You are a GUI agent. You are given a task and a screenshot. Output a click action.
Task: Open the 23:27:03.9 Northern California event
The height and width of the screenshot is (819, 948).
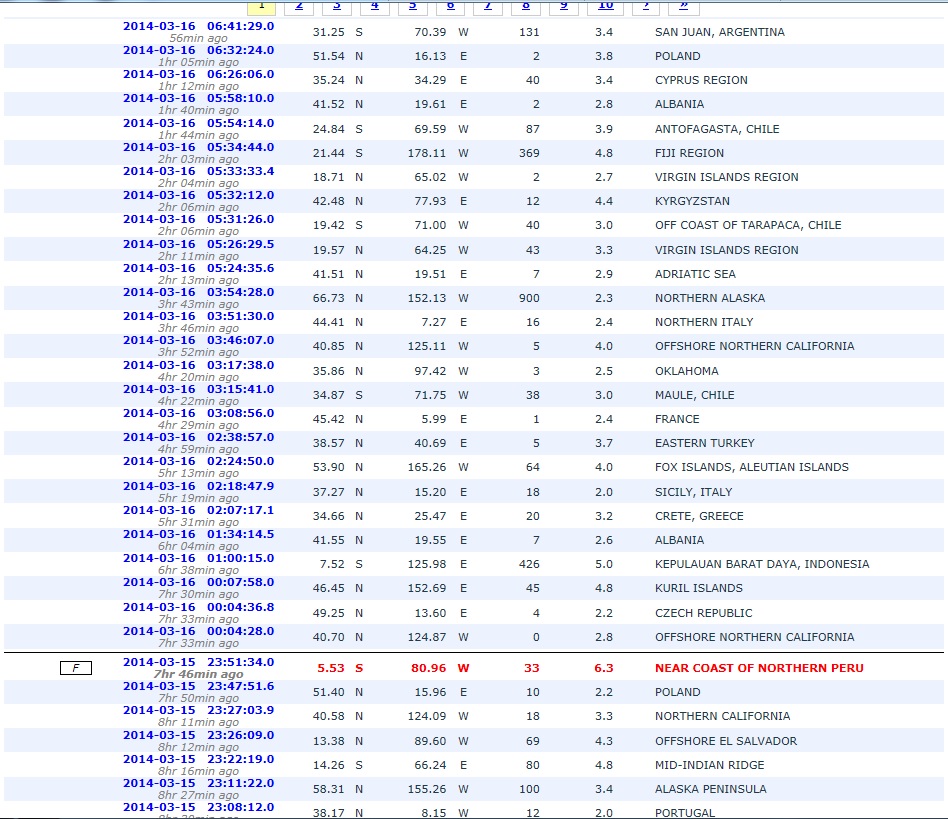(x=198, y=711)
